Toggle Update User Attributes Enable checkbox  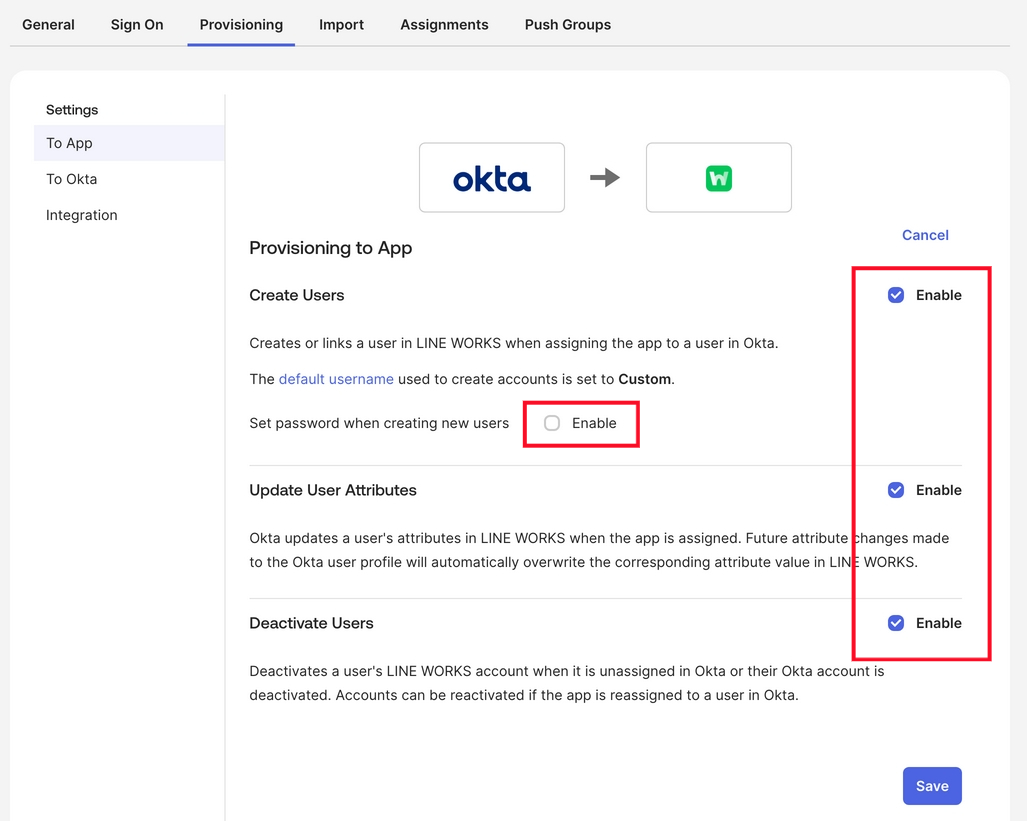(896, 490)
